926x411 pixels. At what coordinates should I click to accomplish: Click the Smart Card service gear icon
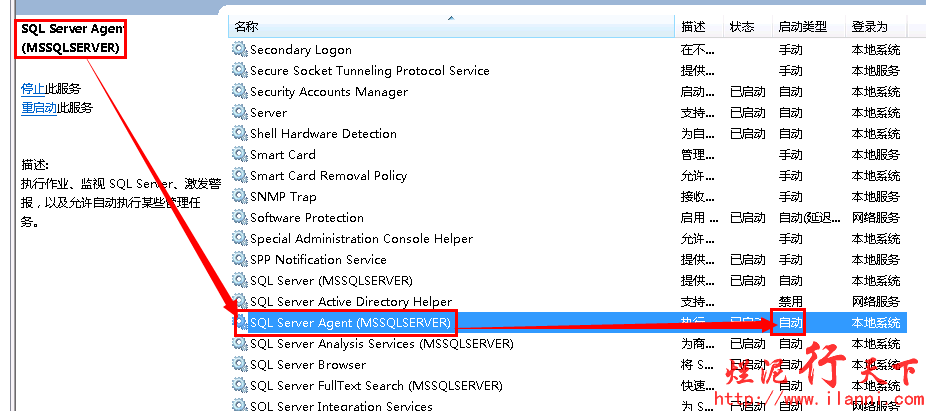click(x=239, y=154)
